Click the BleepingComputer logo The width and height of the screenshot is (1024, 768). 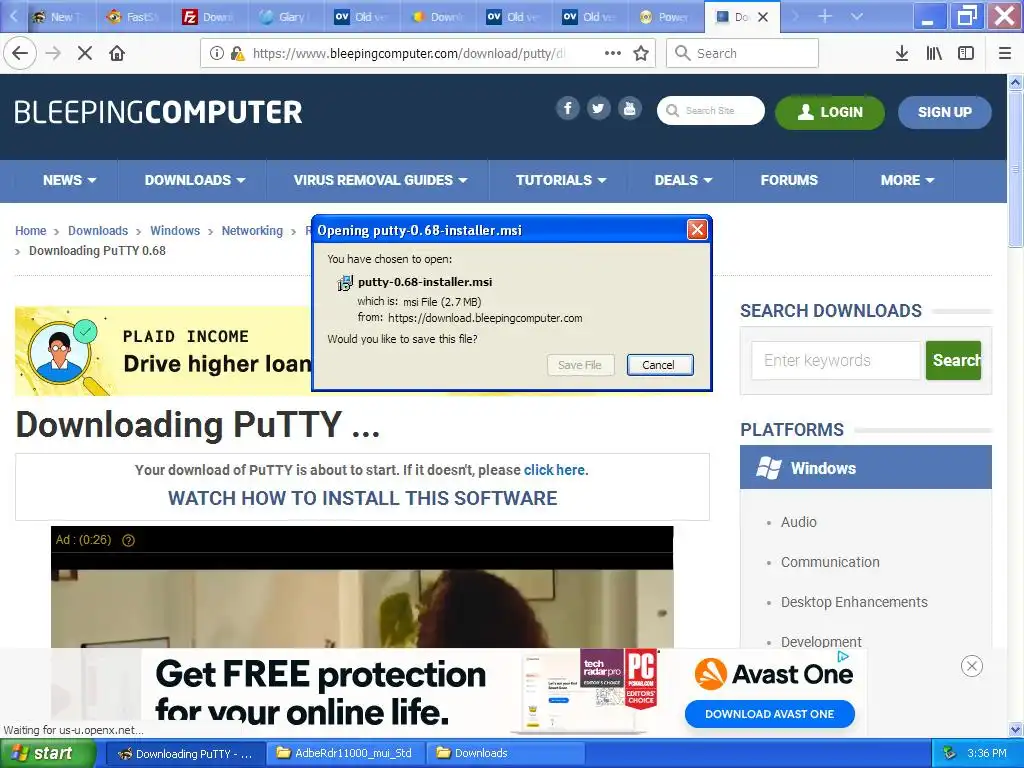158,112
